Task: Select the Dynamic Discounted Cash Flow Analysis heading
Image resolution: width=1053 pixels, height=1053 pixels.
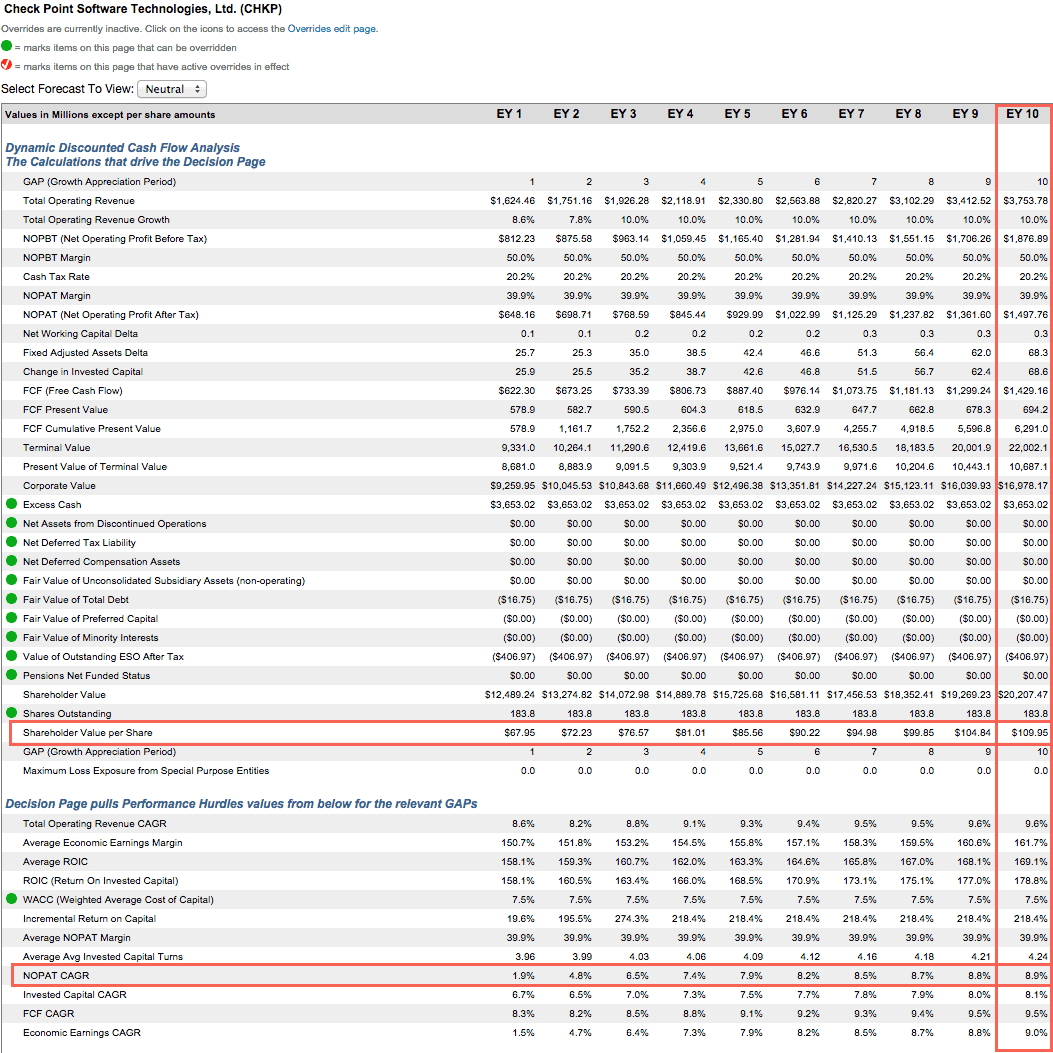Action: [122, 148]
